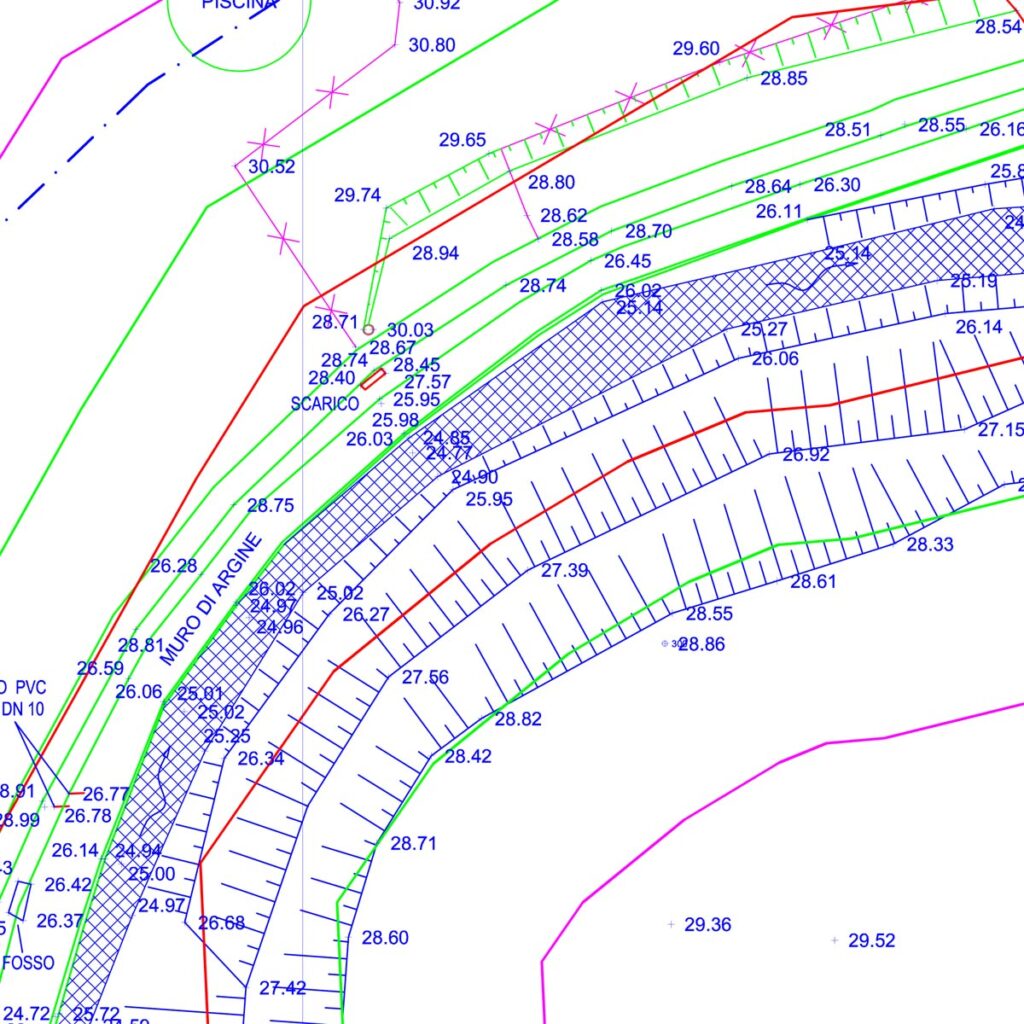The height and width of the screenshot is (1024, 1024).
Task: Select spot height 25.27
Action: (x=764, y=330)
